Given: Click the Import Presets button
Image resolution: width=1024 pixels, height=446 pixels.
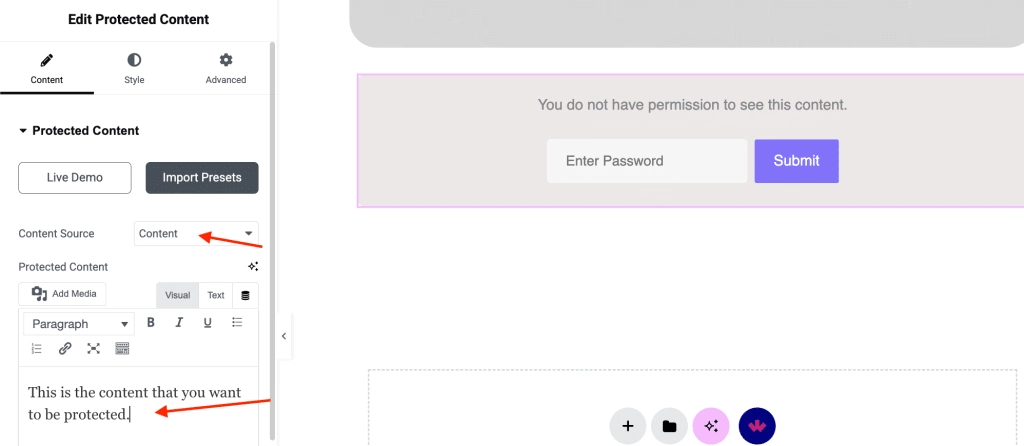Looking at the screenshot, I should click(202, 178).
